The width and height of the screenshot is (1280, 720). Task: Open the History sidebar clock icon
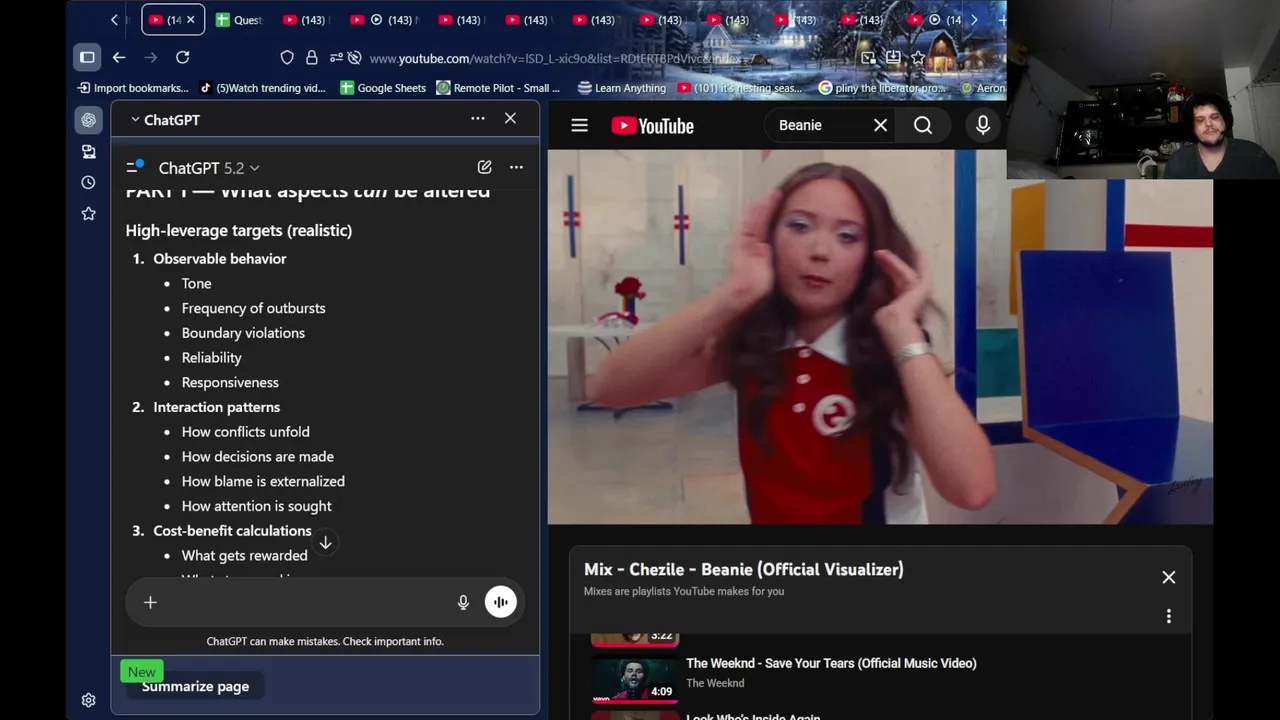click(x=89, y=182)
